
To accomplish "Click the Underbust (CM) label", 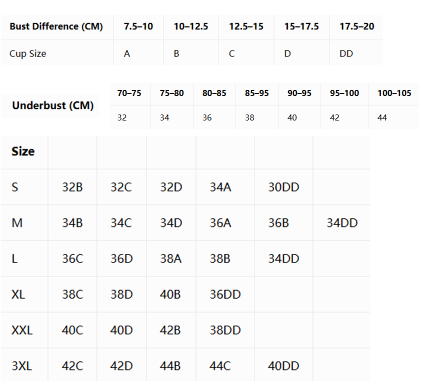I will [53, 105].
